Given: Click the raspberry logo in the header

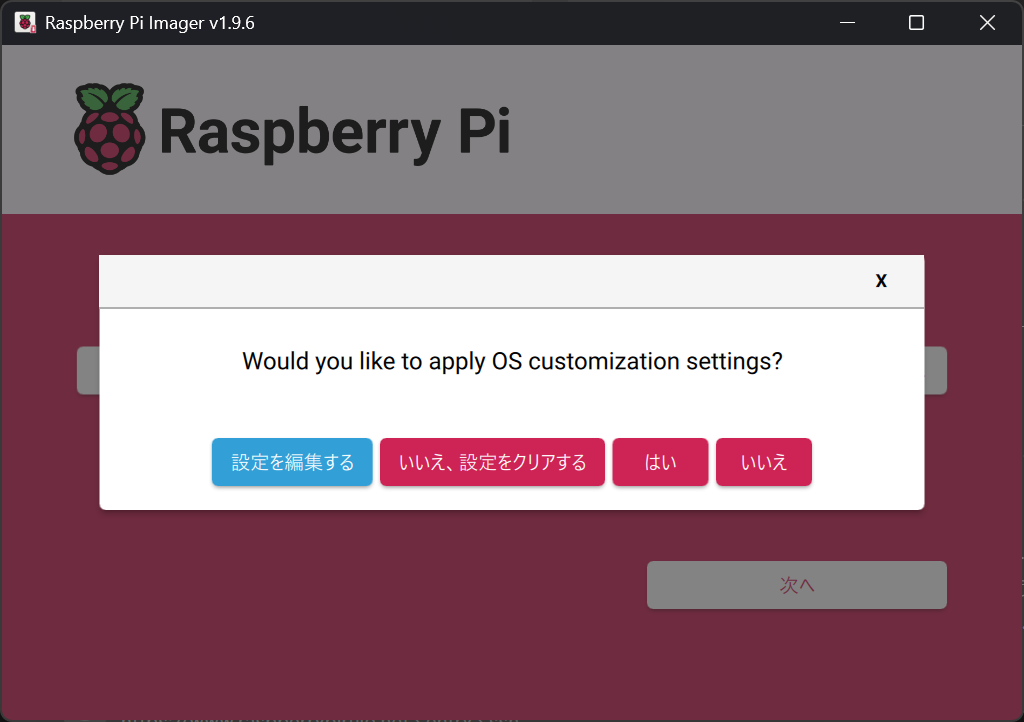Looking at the screenshot, I should click(109, 128).
